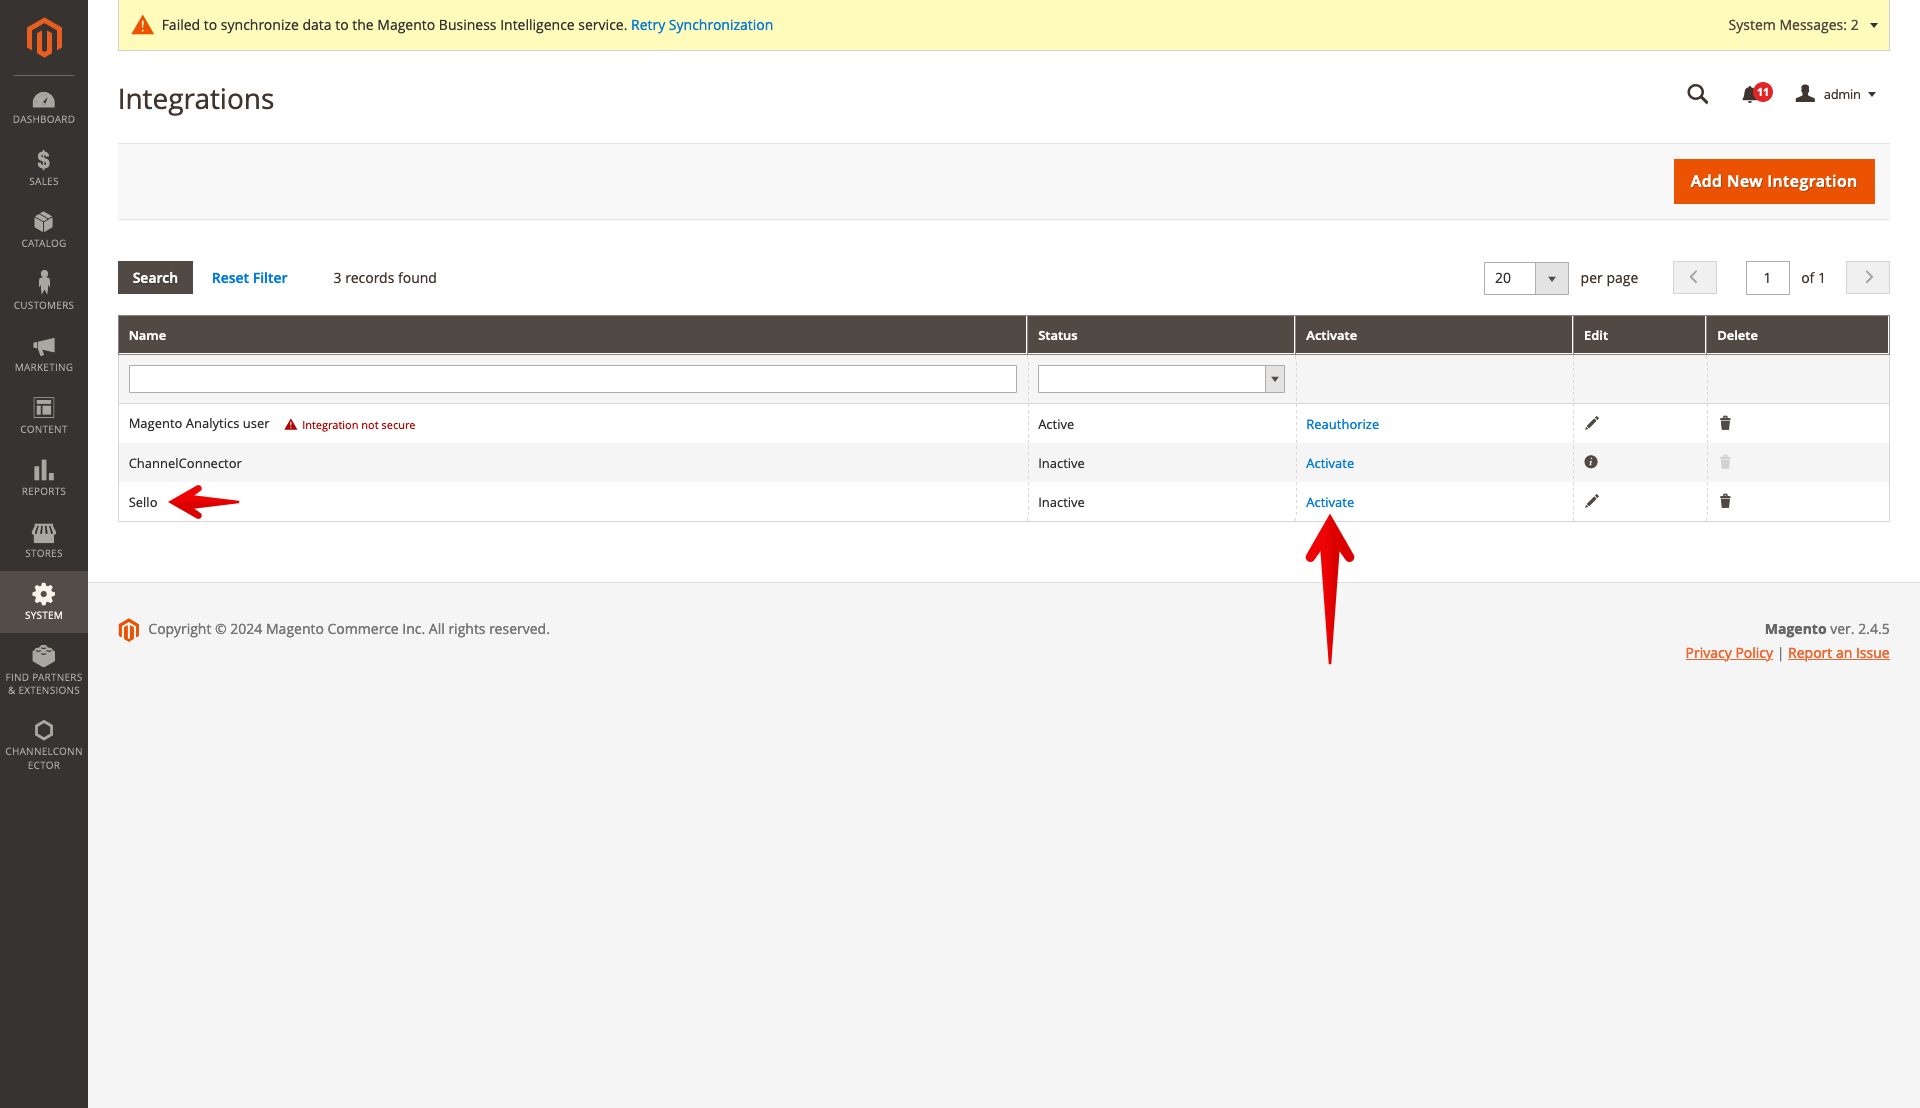Go to the next page
This screenshot has height=1108, width=1920.
point(1868,277)
